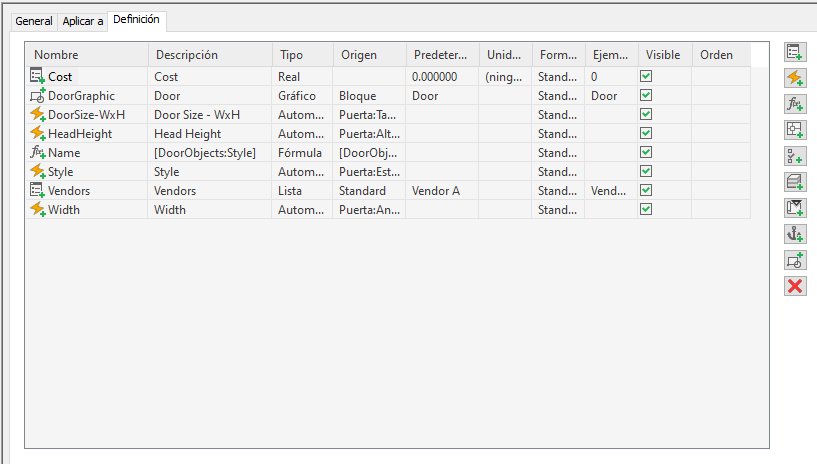Click the add automatic property lightning icon

pyautogui.click(x=795, y=77)
